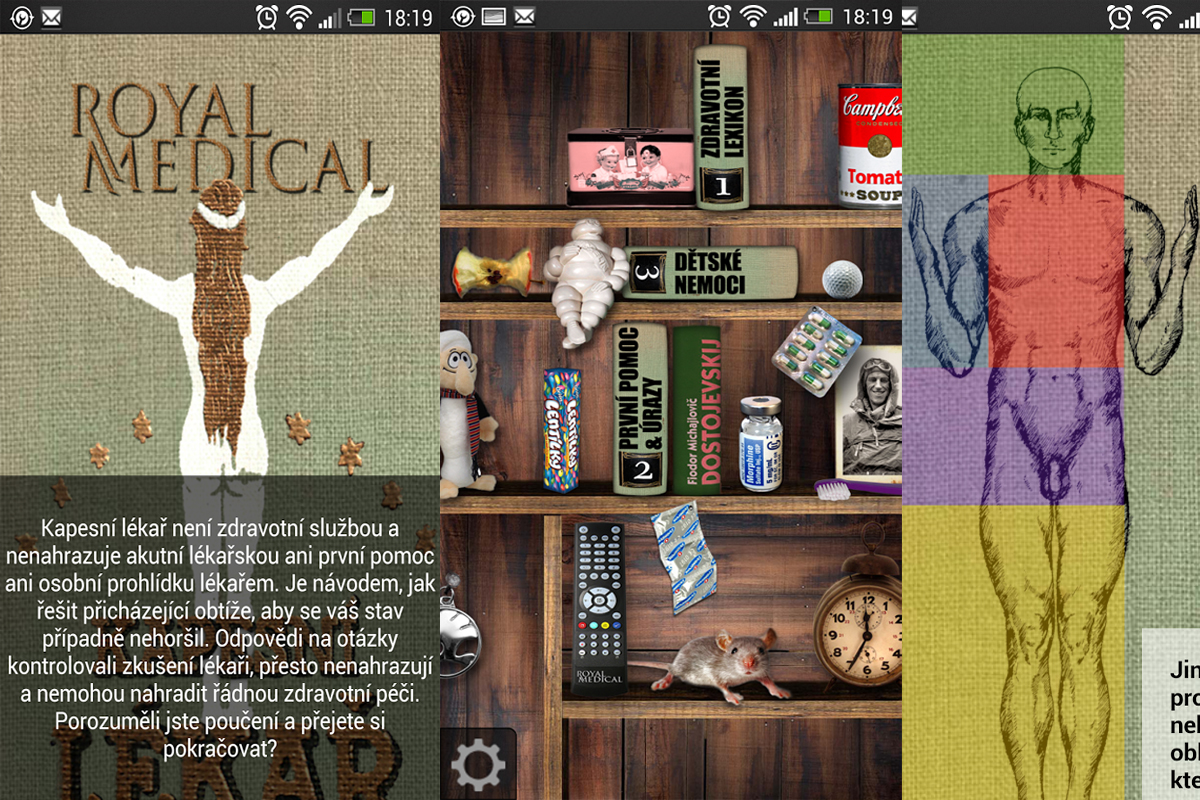Tap the pink vintage doctor lunchbox
Viewport: 1200px width, 800px height.
click(632, 169)
